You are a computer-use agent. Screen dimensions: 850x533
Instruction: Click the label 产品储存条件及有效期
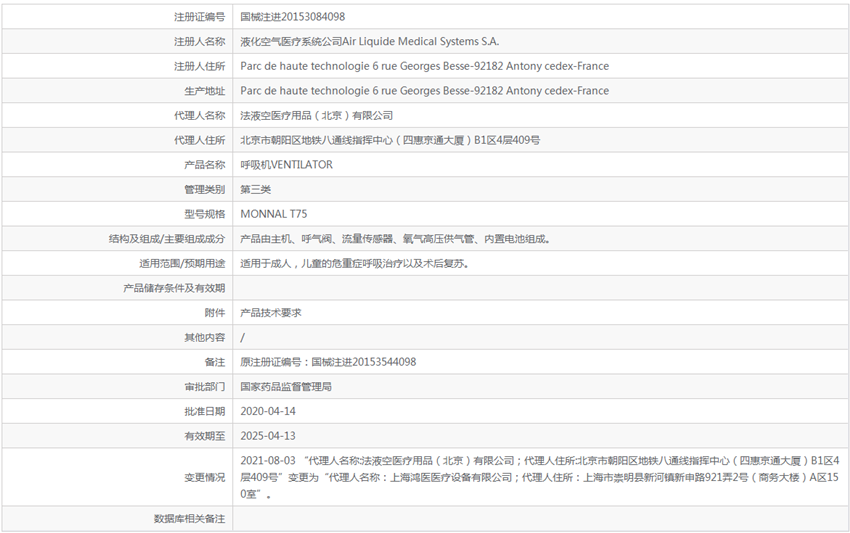click(x=173, y=288)
